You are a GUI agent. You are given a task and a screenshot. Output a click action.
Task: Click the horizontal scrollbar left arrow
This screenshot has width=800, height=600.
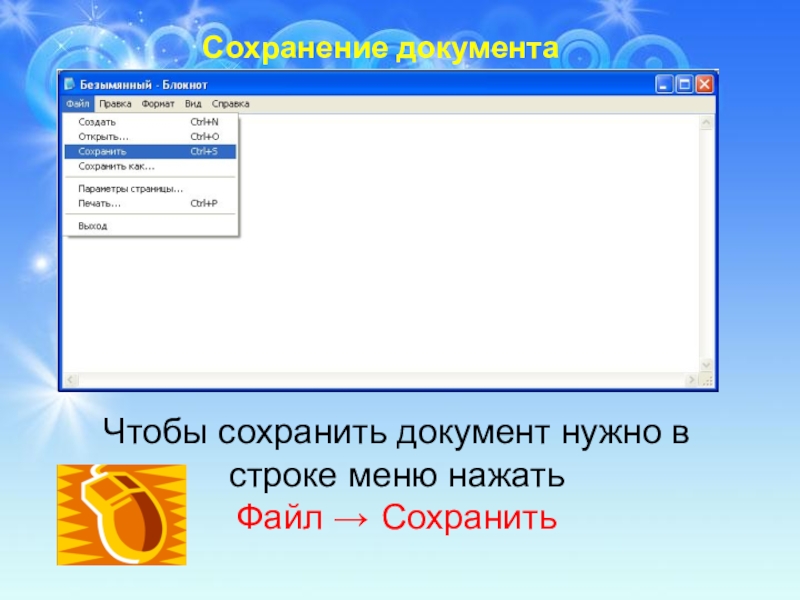click(70, 380)
